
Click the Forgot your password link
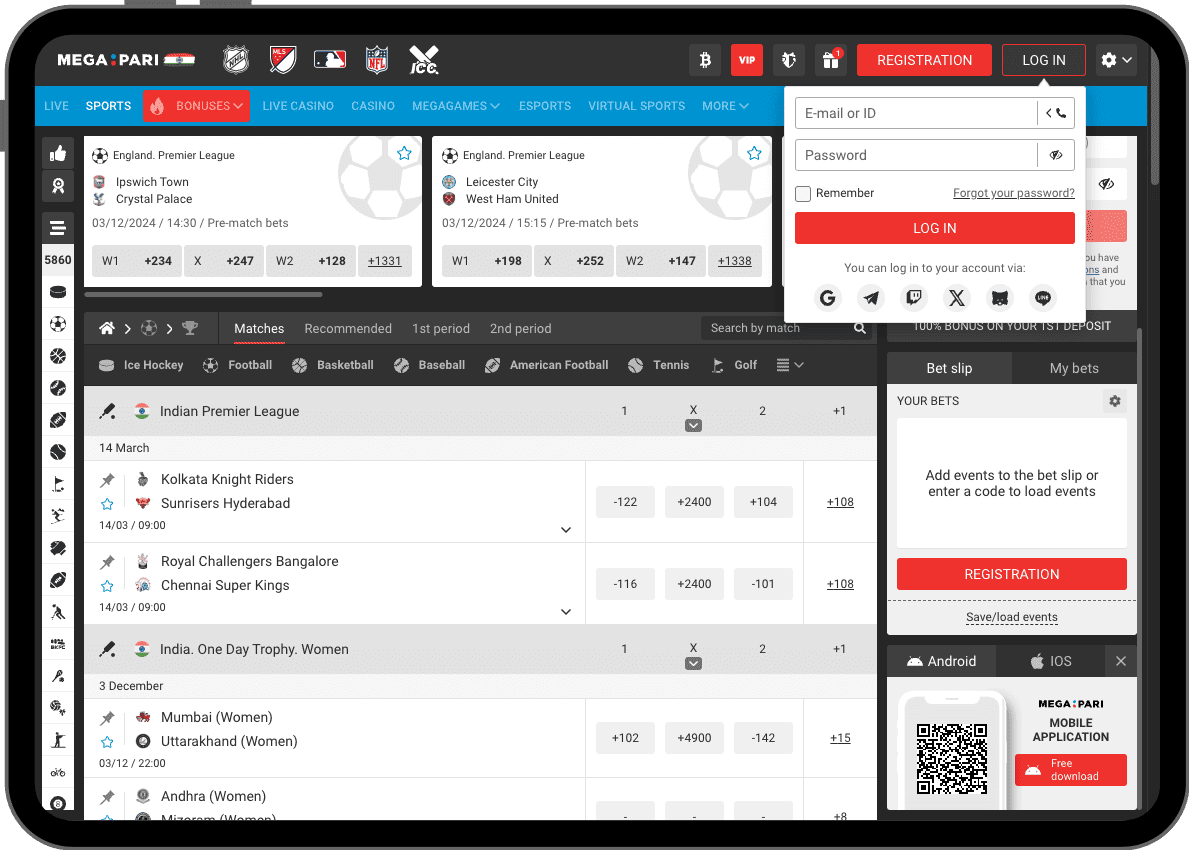pos(1013,194)
